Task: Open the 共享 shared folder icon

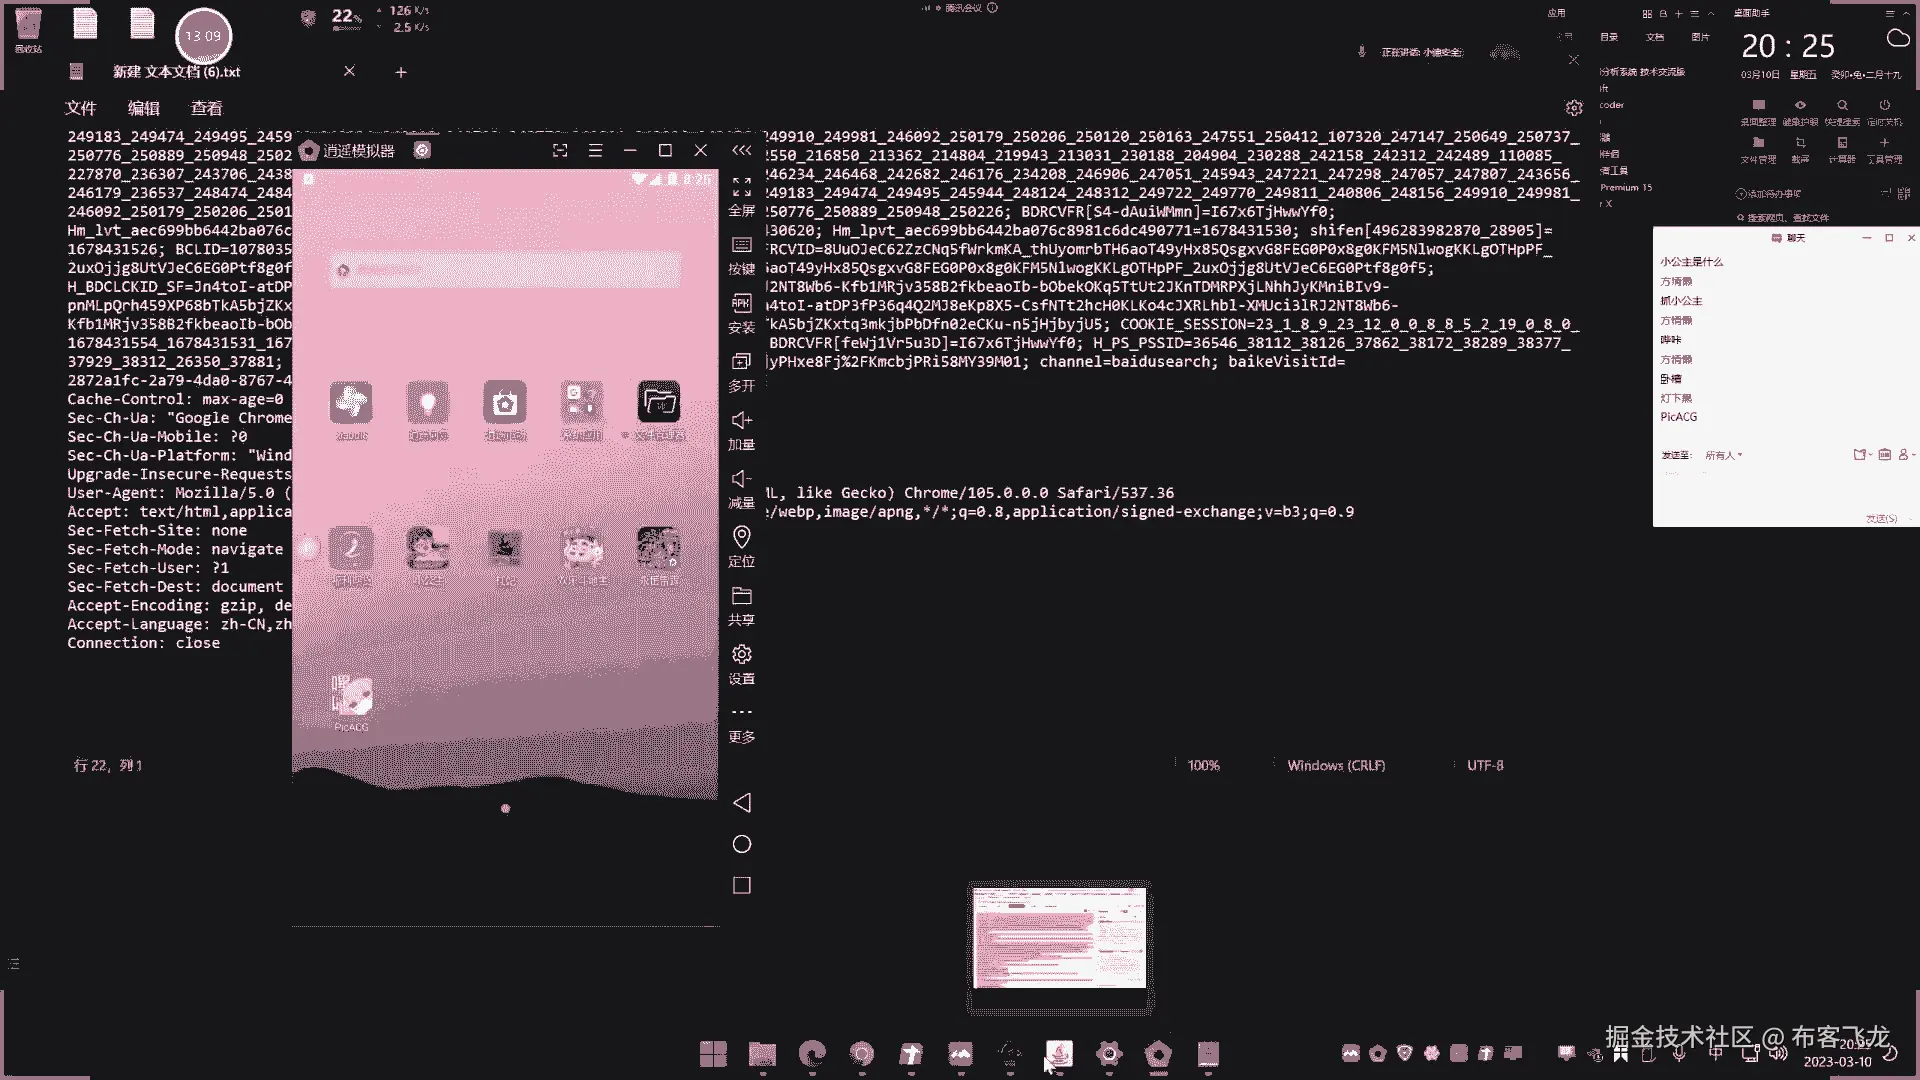Action: pos(741,597)
